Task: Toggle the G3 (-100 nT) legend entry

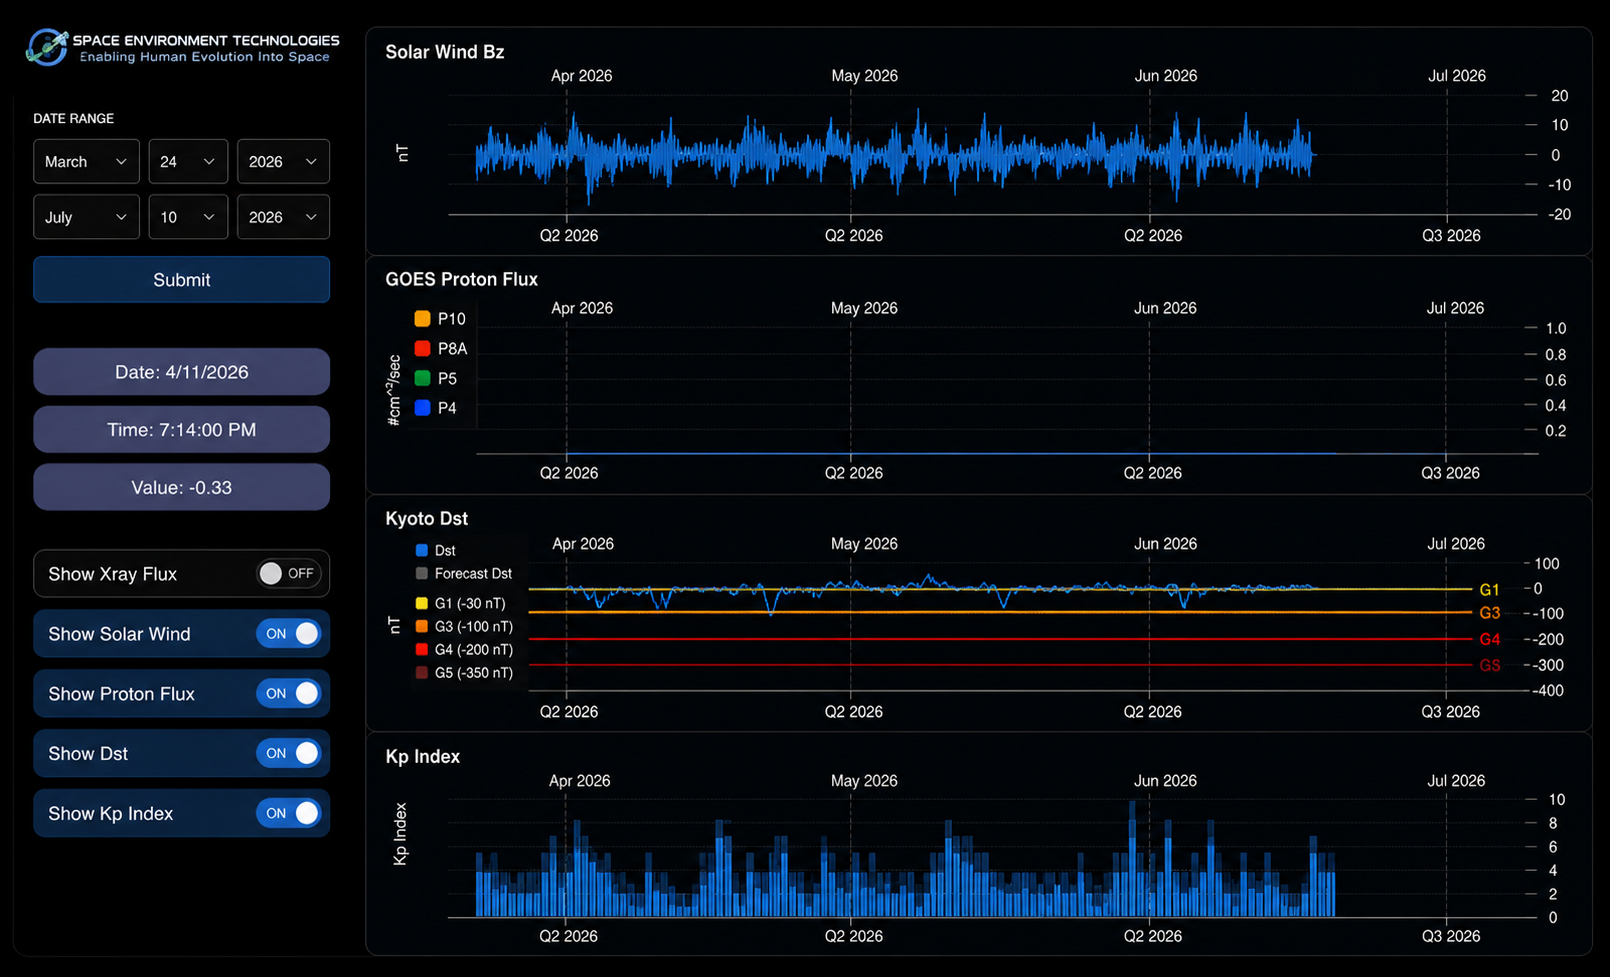Action: coord(464,627)
